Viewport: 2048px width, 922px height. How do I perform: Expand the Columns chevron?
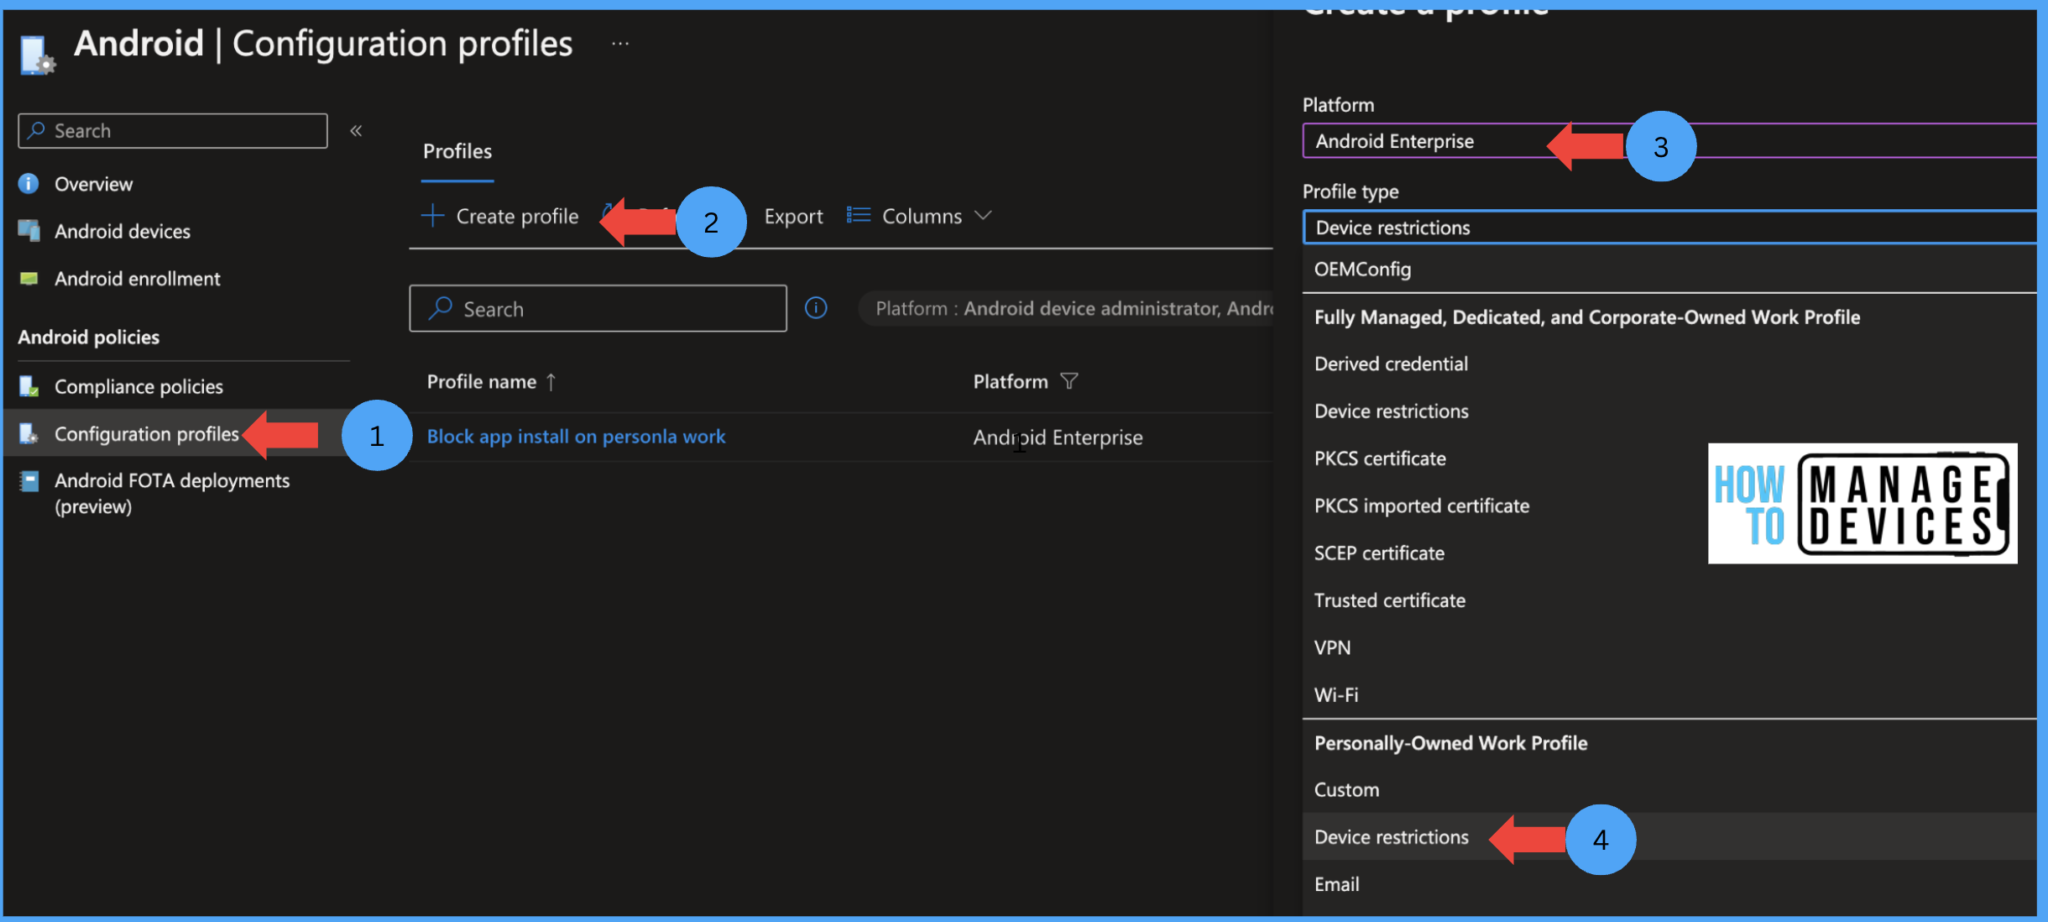pyautogui.click(x=983, y=215)
